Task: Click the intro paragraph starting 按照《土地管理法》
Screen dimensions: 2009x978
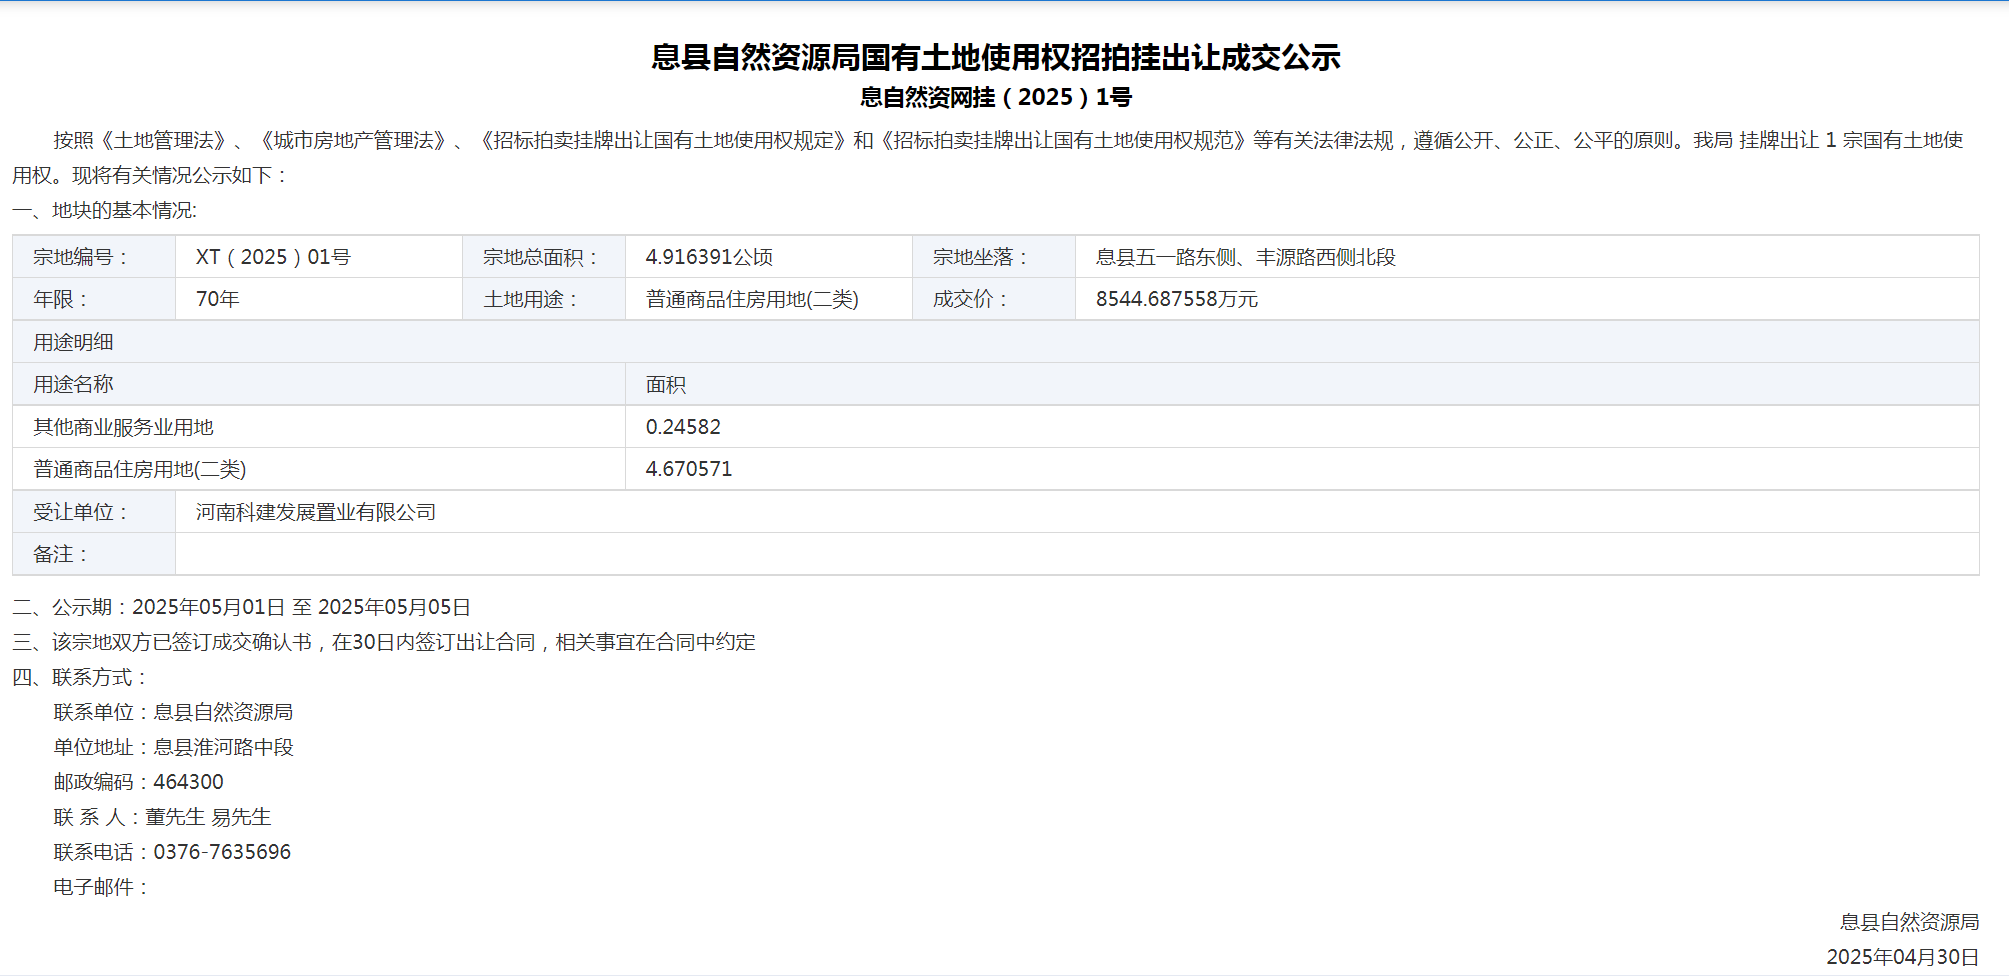Action: pyautogui.click(x=988, y=157)
